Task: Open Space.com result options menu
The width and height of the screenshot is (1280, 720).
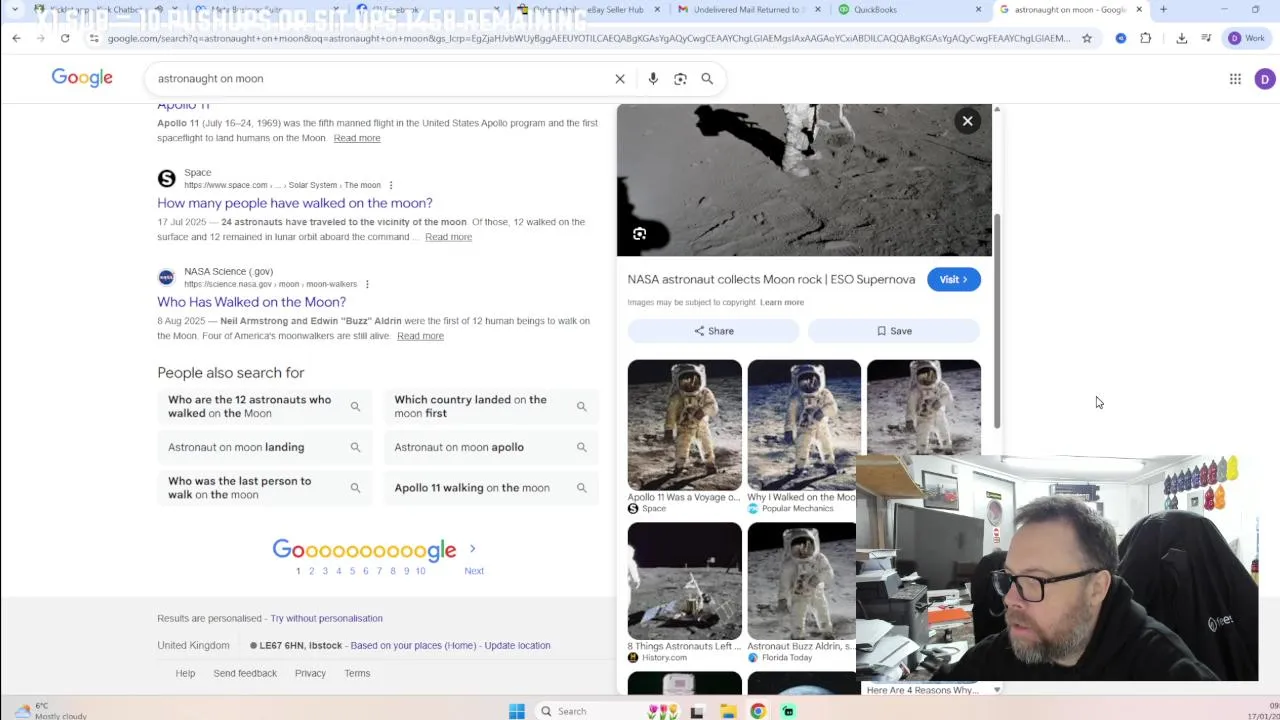Action: point(390,185)
